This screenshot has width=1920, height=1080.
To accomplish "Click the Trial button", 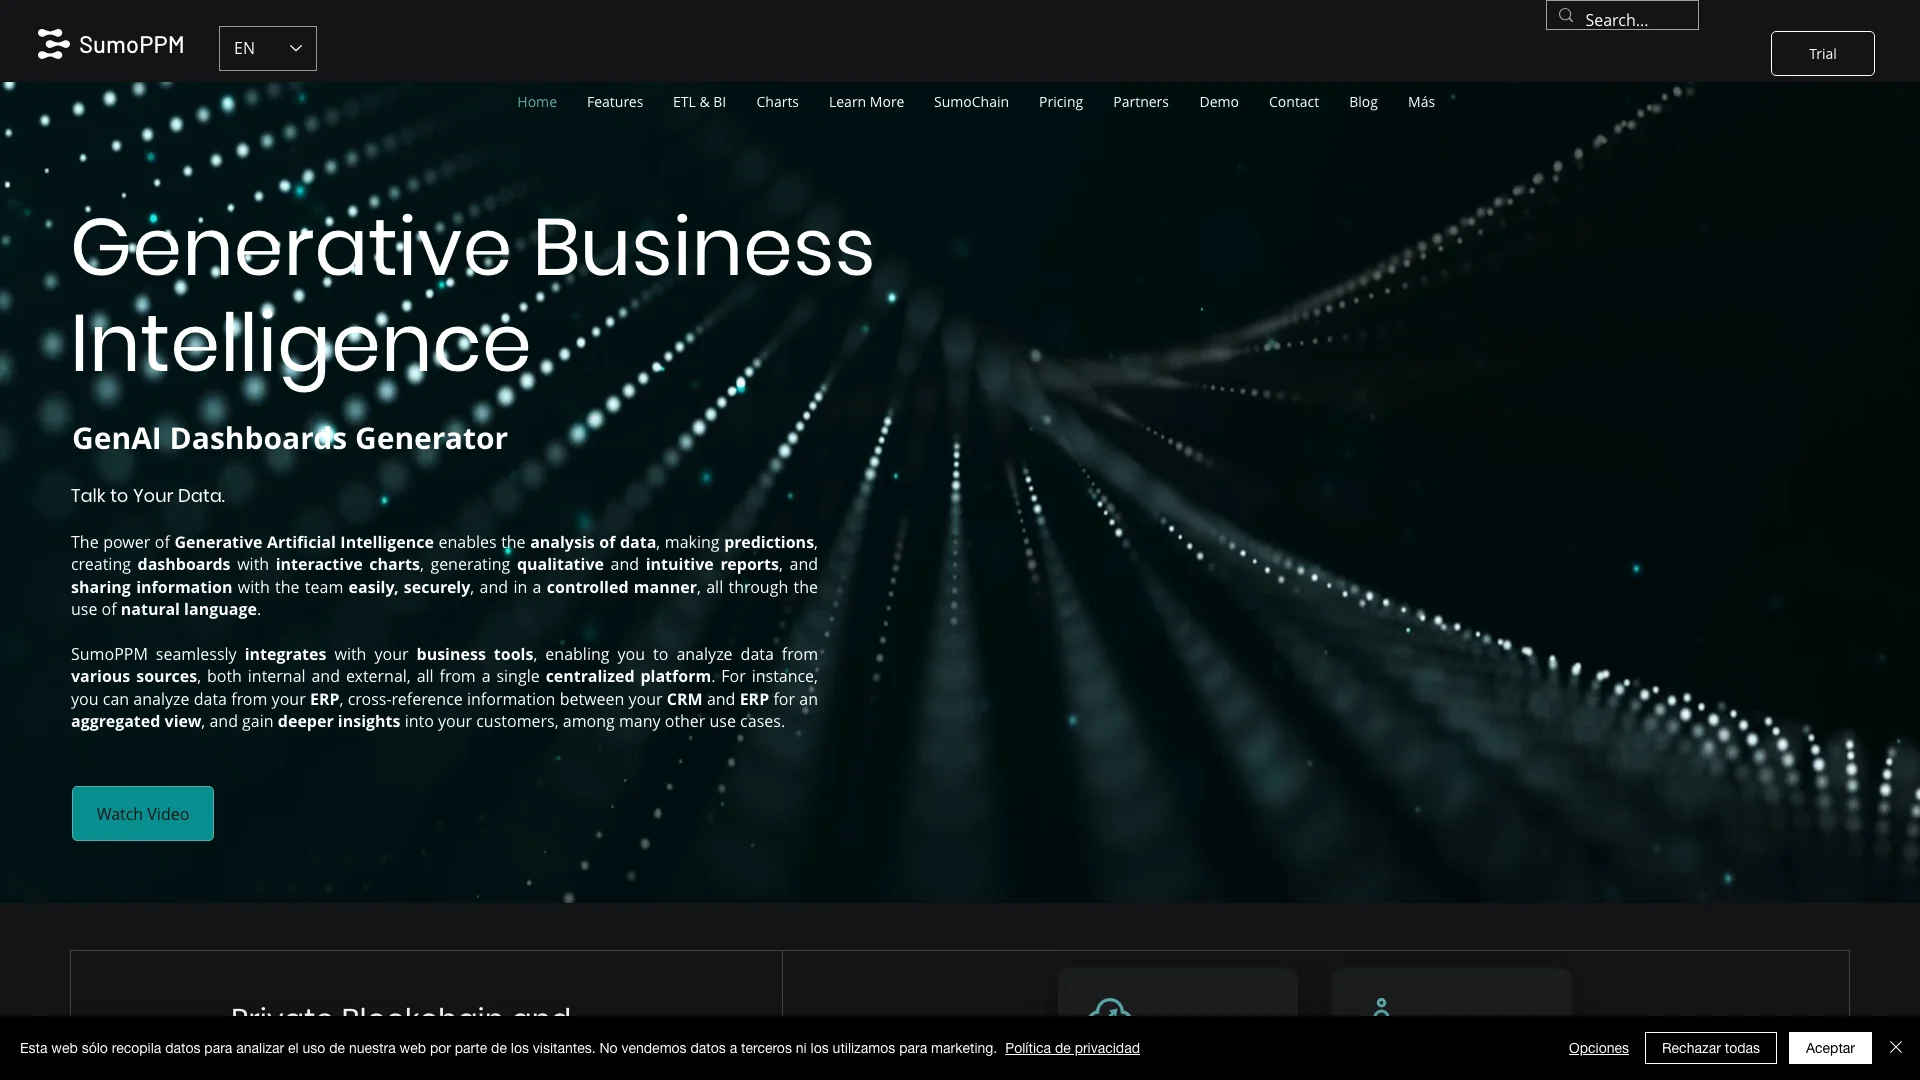I will point(1822,53).
